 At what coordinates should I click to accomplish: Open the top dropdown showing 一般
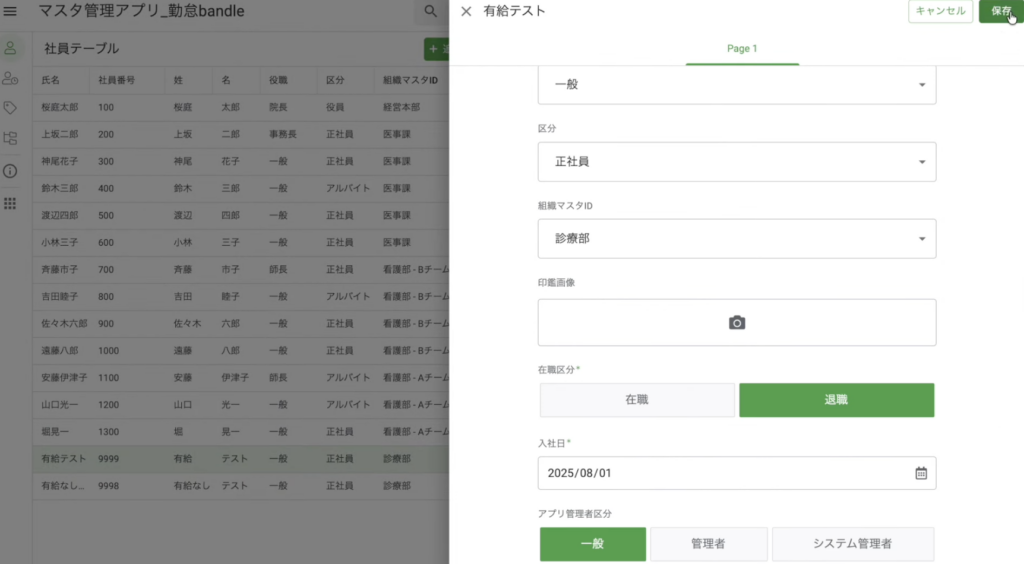[737, 85]
